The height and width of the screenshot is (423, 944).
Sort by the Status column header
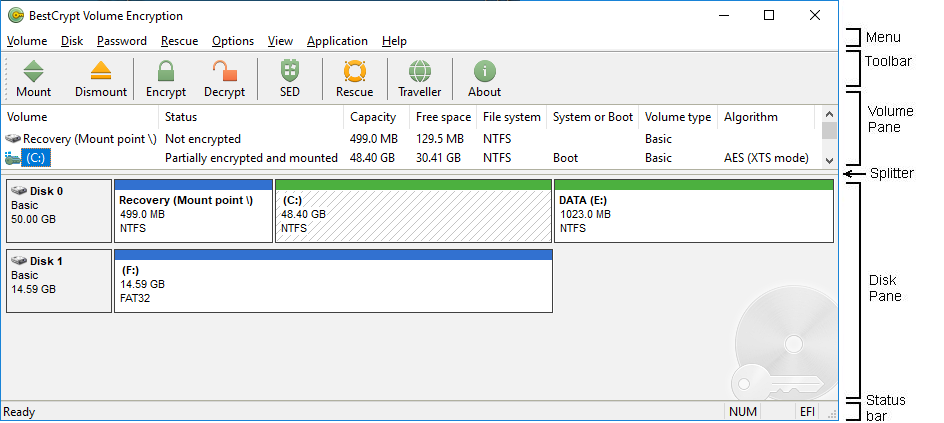(x=252, y=117)
